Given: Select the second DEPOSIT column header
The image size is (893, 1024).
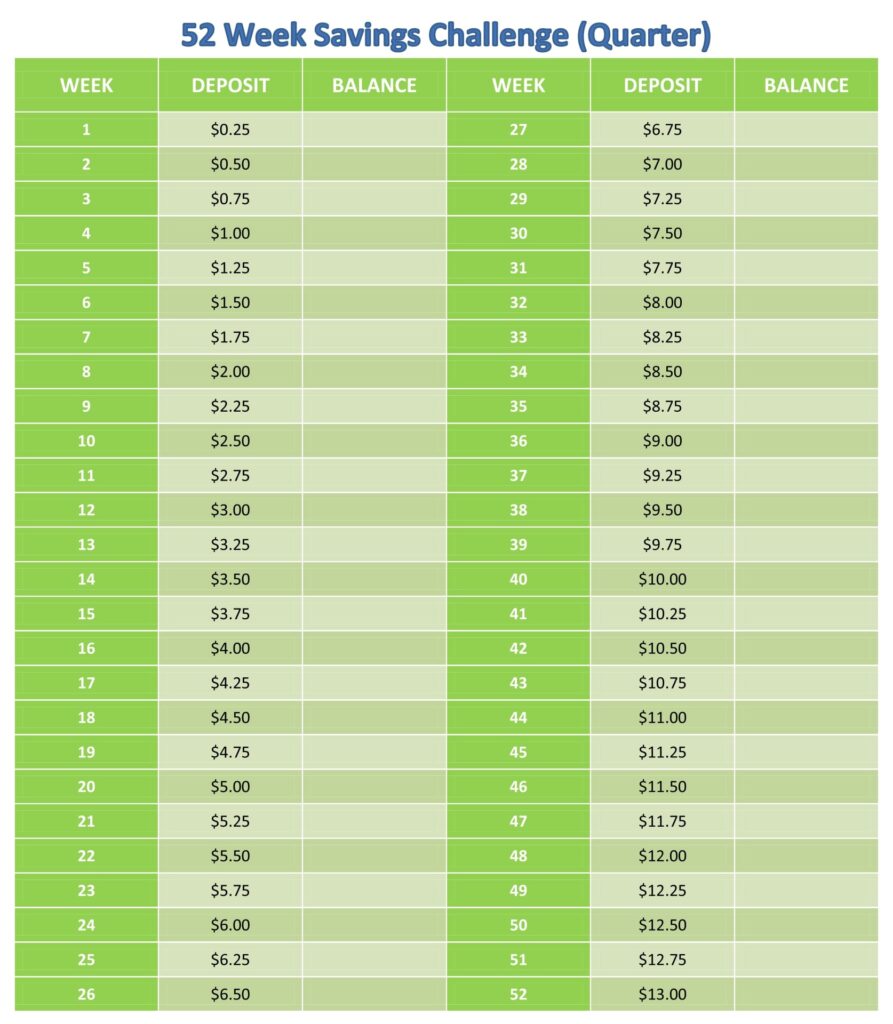Looking at the screenshot, I should coord(662,85).
